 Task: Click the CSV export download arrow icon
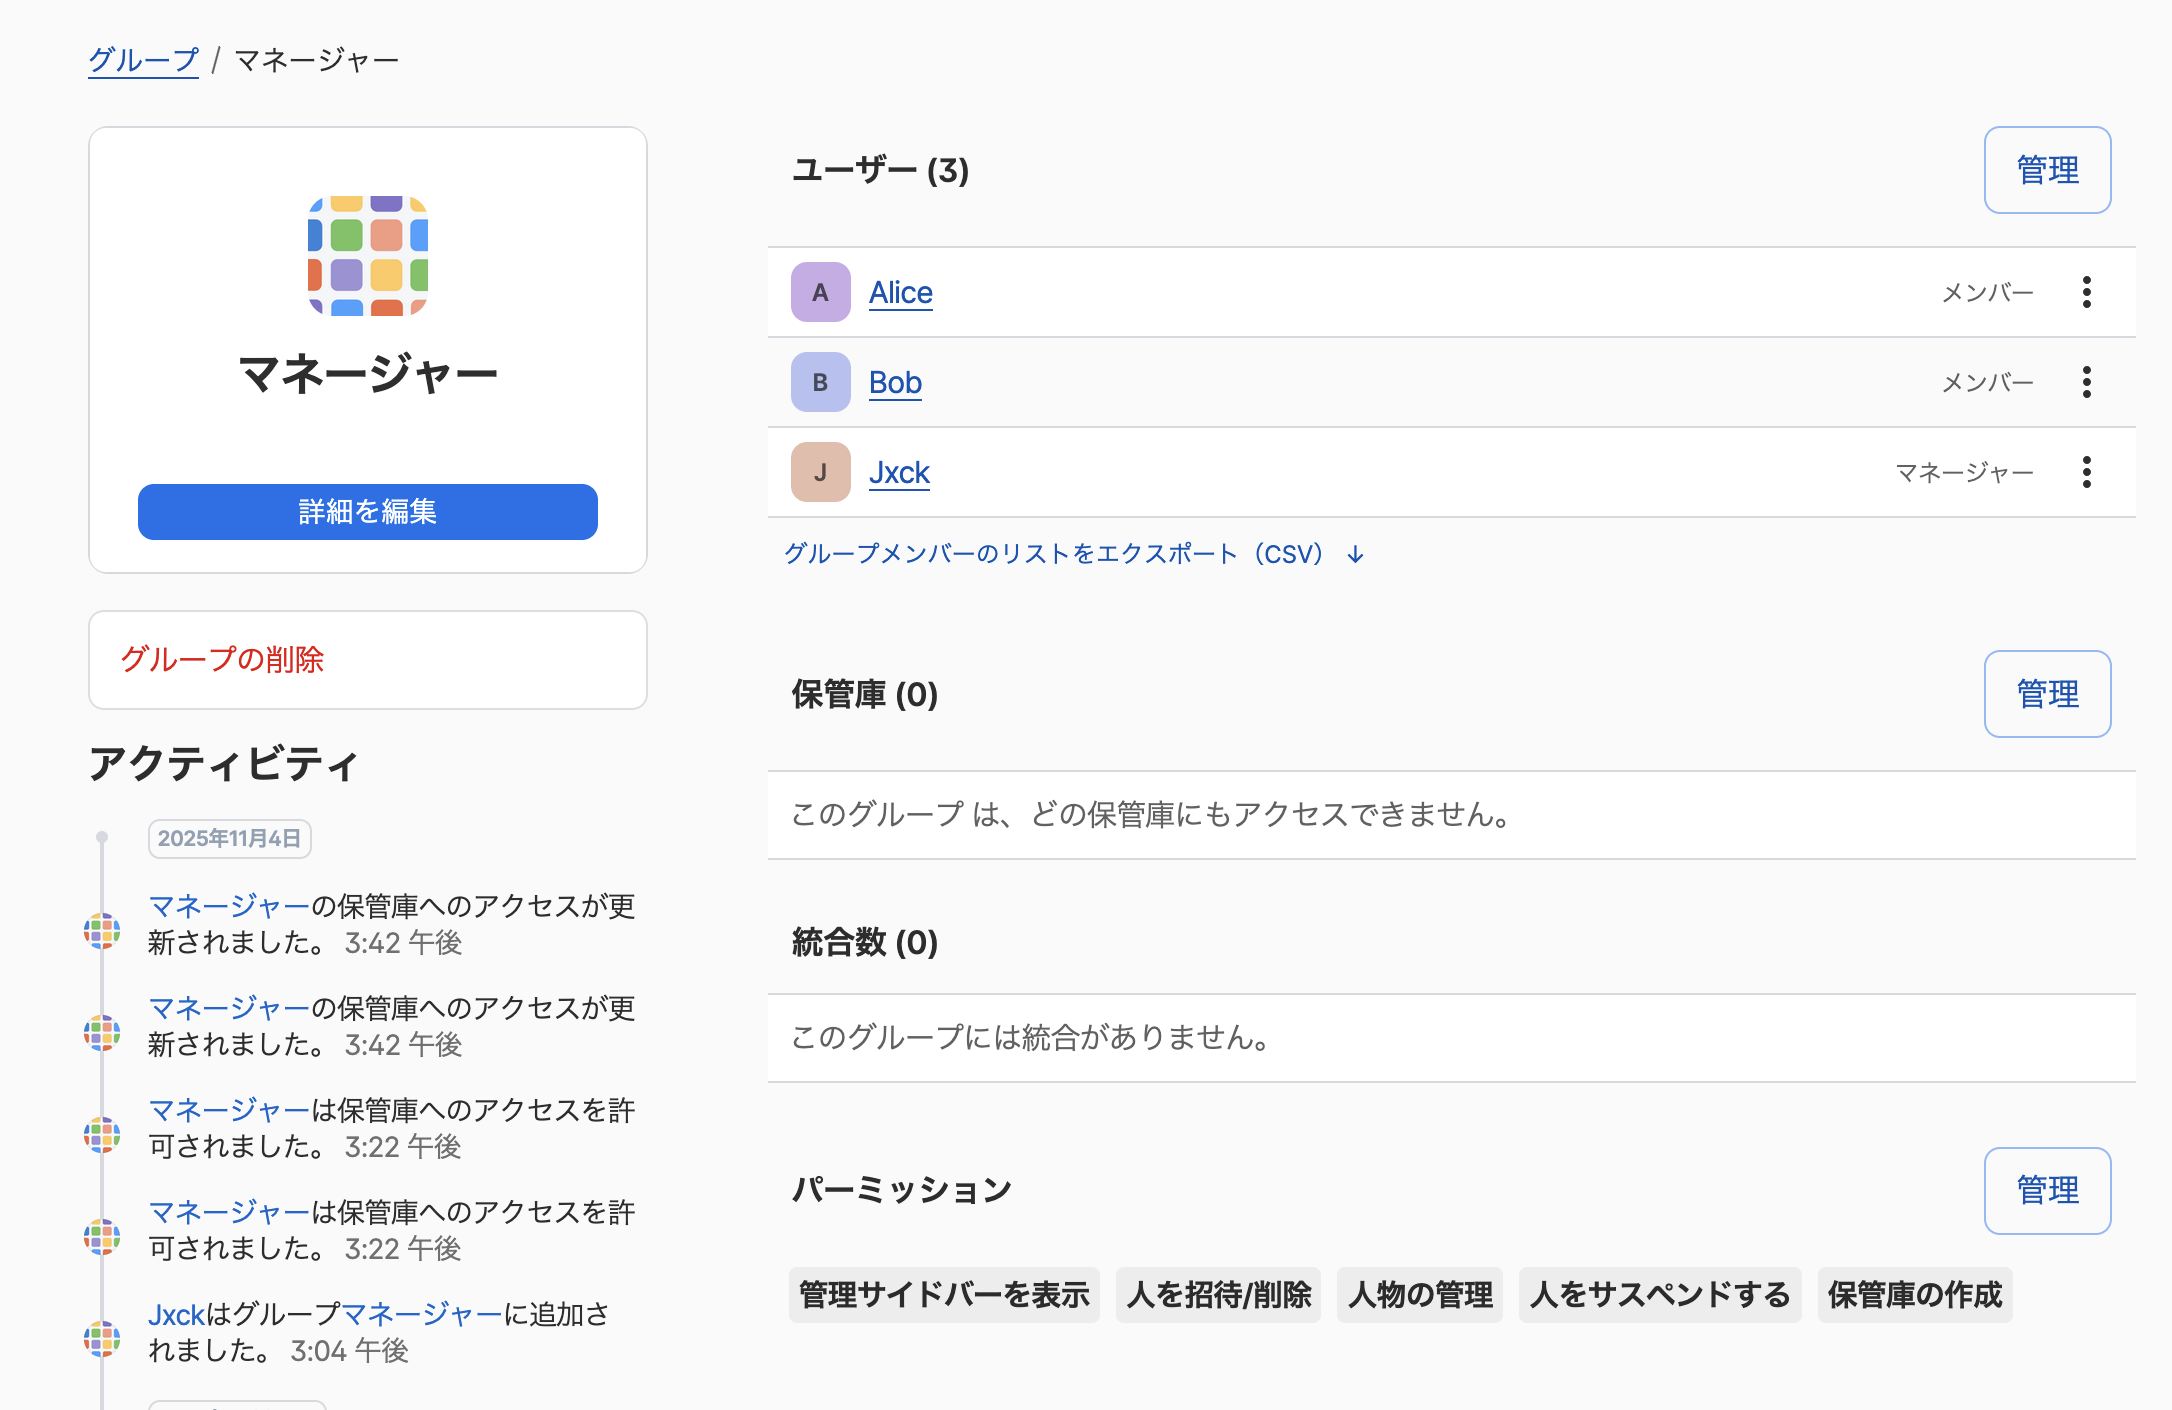point(1355,554)
